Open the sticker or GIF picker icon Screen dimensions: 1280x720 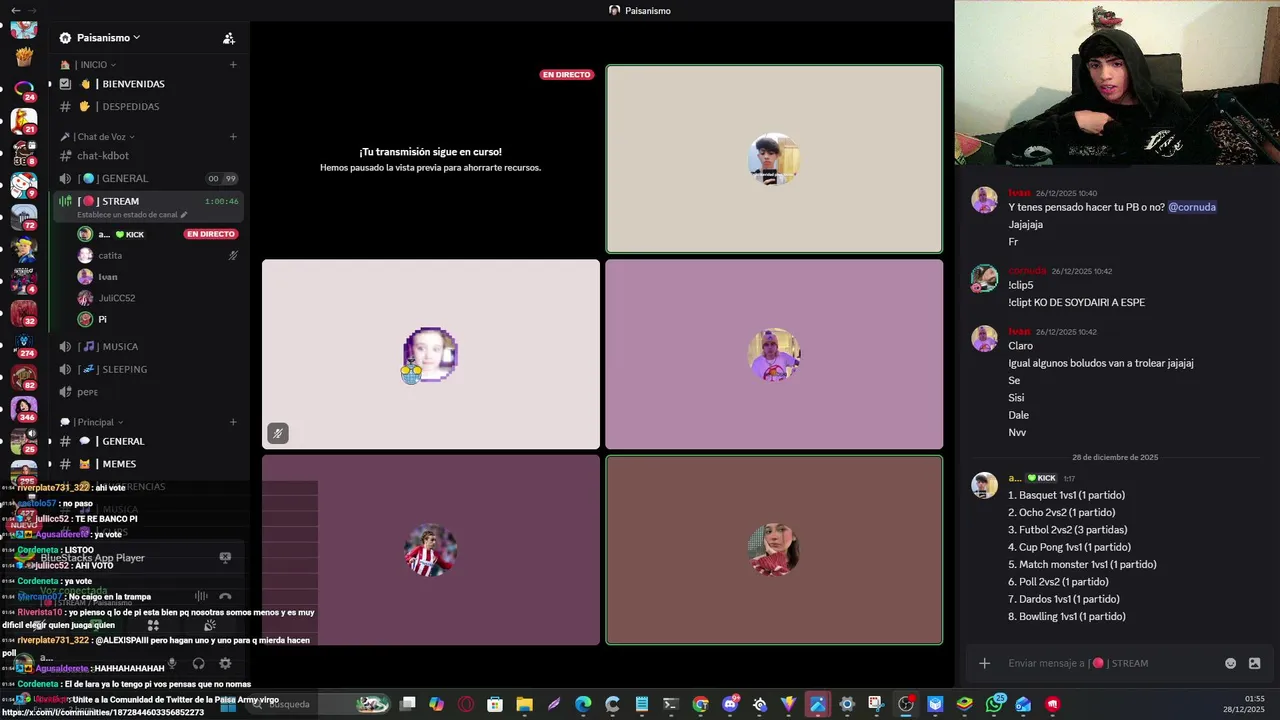1255,663
